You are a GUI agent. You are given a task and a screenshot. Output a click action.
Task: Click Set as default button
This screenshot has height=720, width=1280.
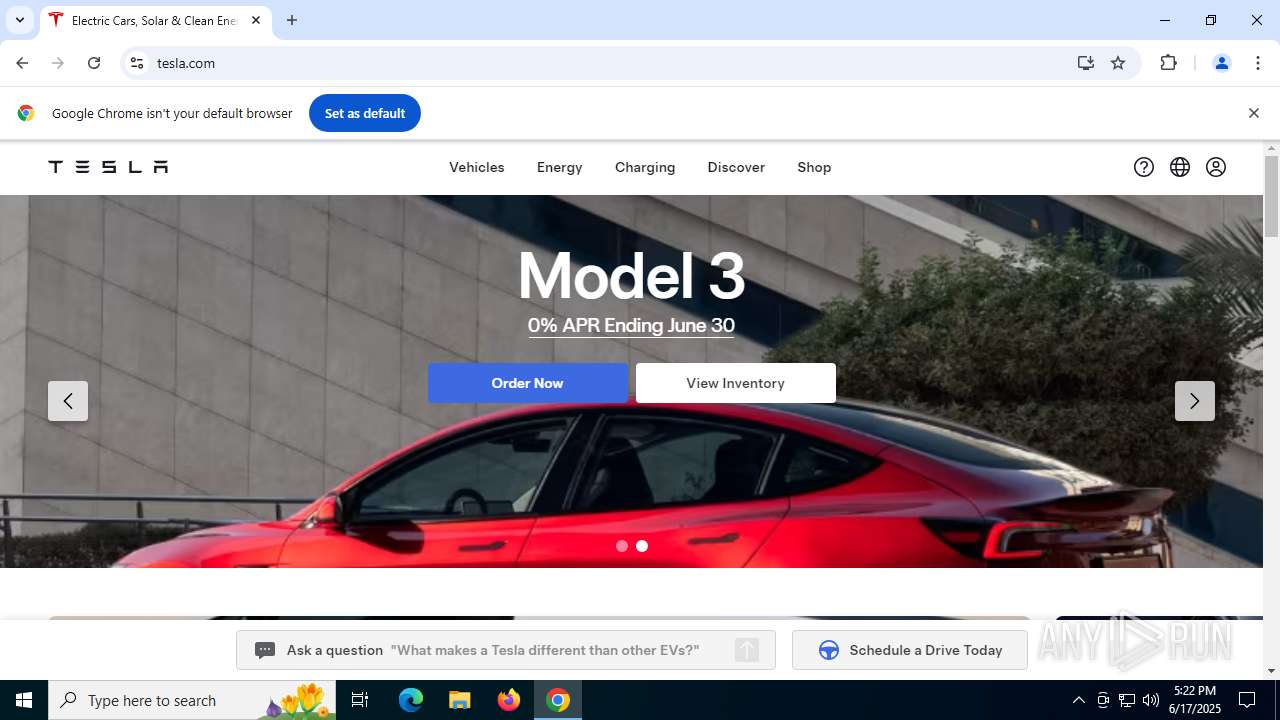(x=365, y=113)
